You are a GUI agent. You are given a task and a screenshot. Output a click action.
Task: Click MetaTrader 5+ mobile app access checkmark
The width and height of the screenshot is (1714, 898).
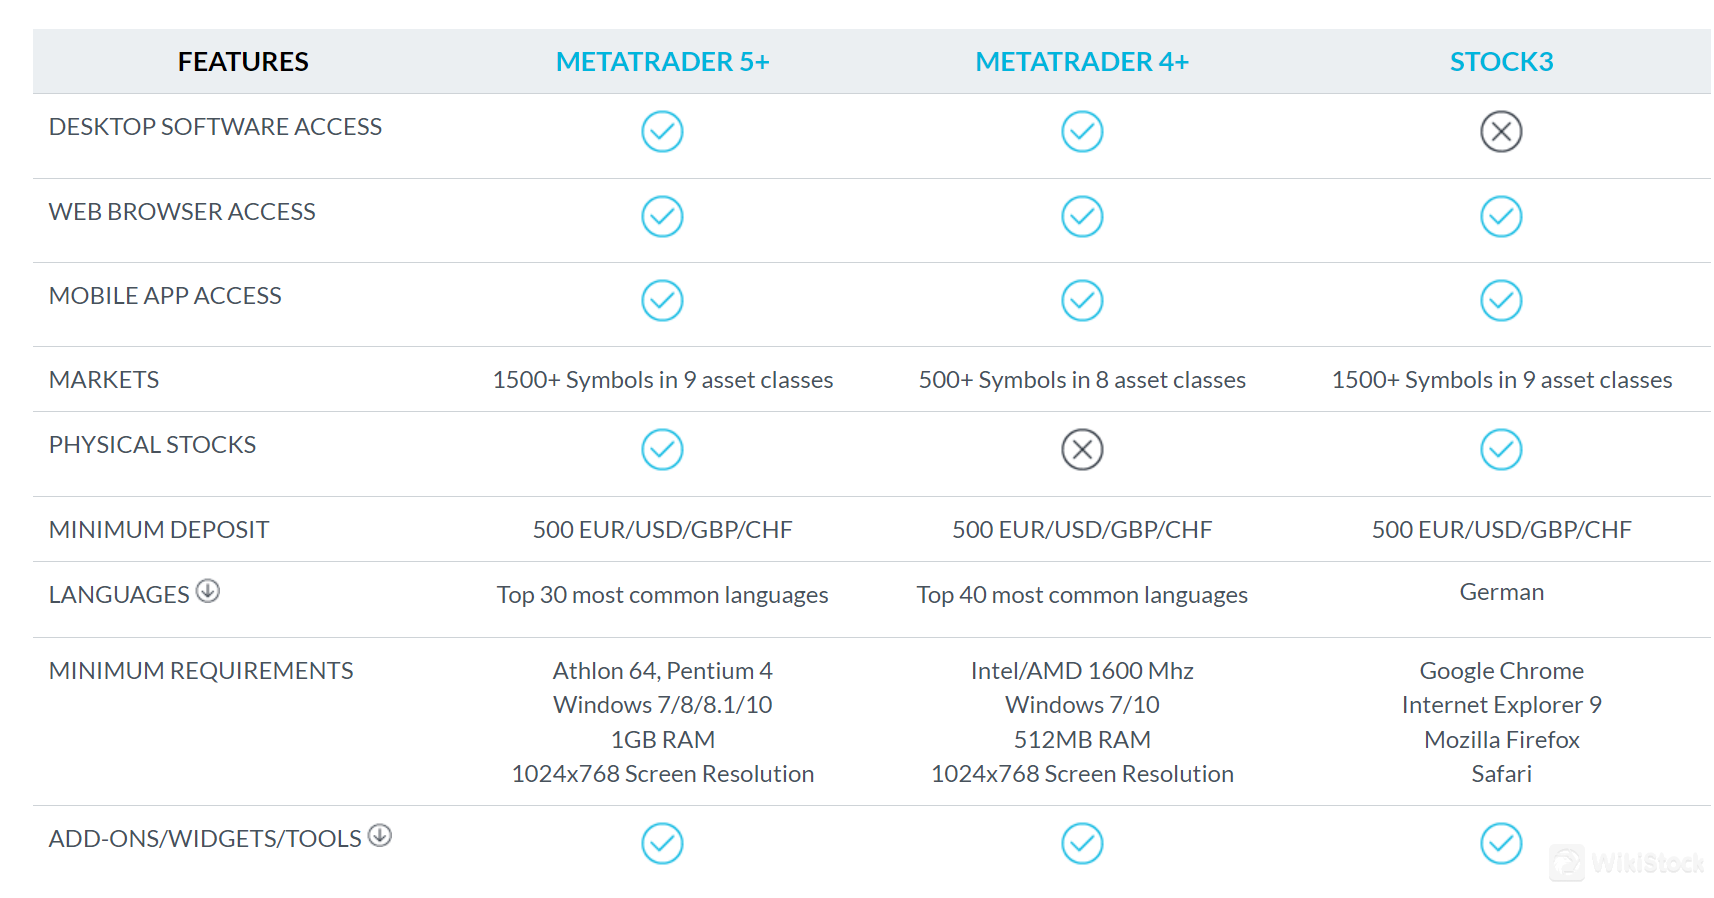coord(662,300)
